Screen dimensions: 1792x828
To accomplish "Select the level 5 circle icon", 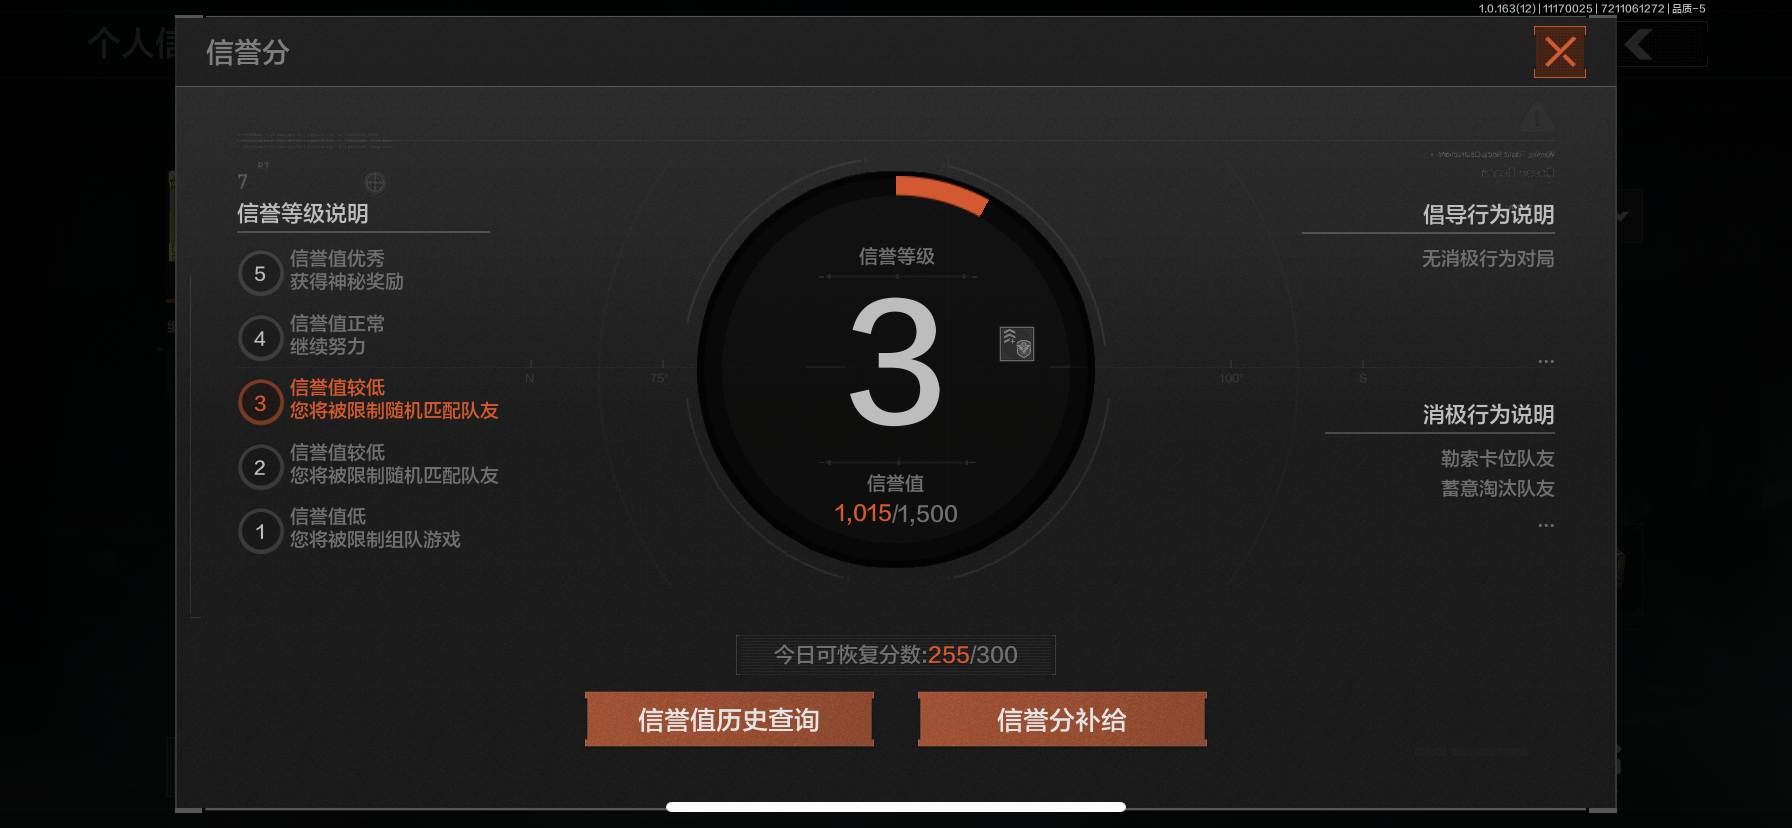I will tap(260, 273).
